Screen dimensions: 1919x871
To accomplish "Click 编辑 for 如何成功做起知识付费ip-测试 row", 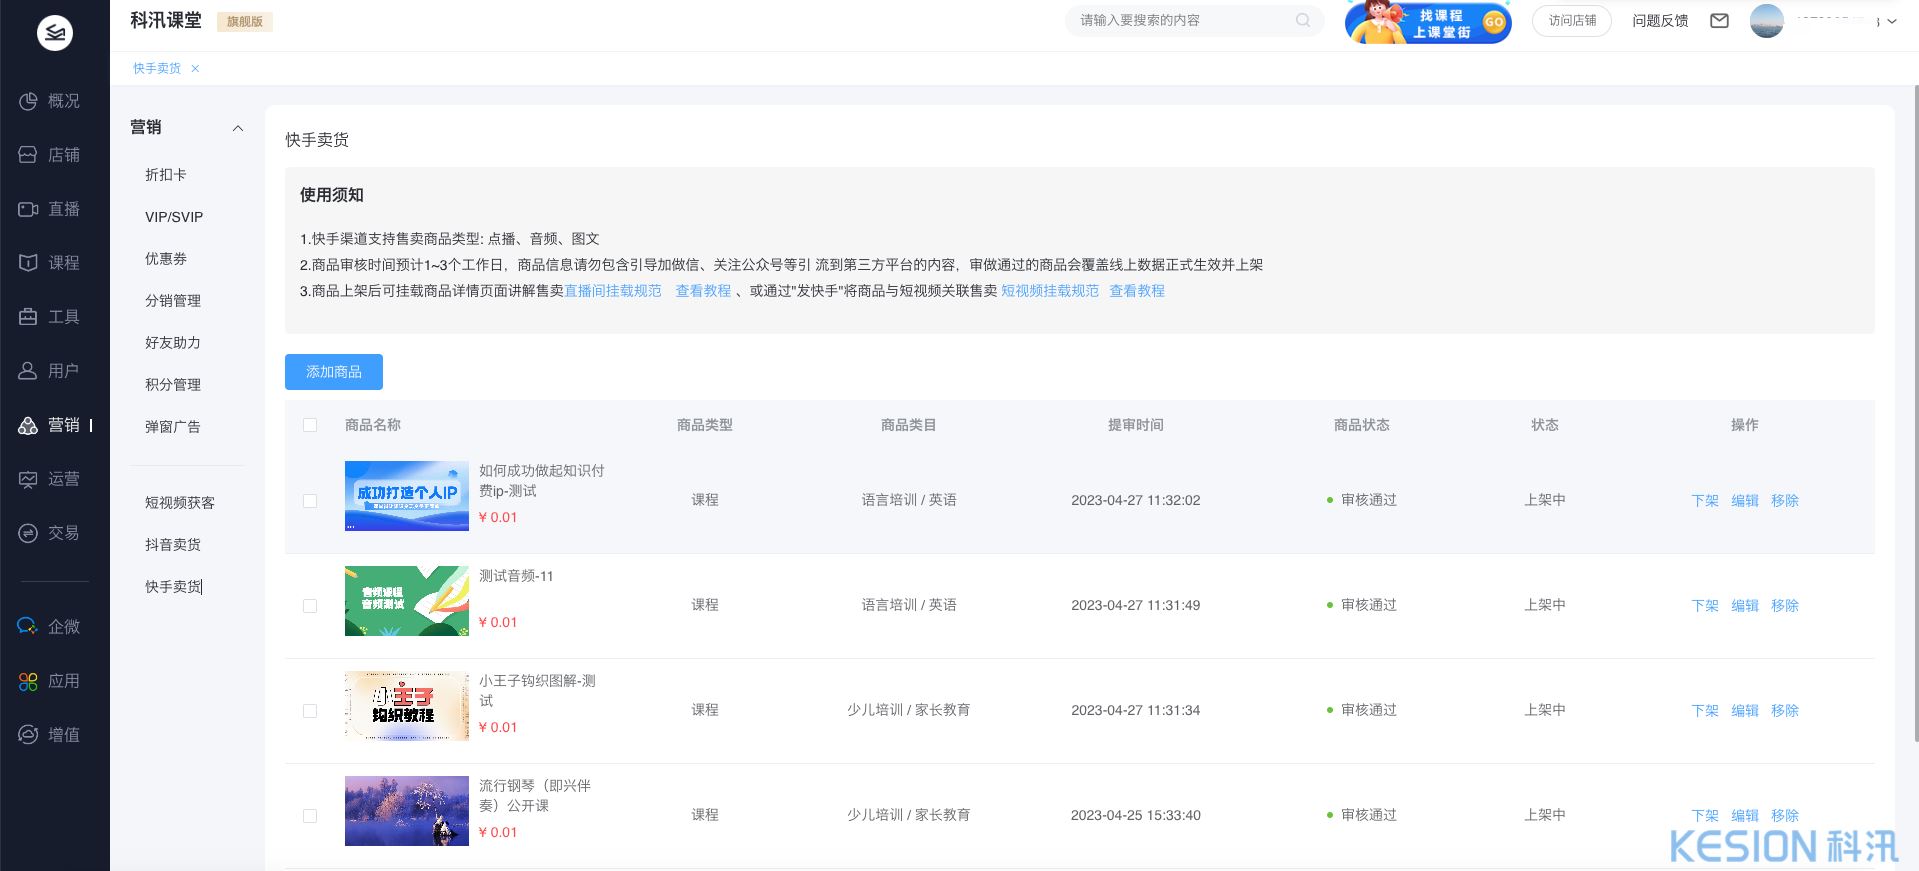I will tap(1745, 501).
